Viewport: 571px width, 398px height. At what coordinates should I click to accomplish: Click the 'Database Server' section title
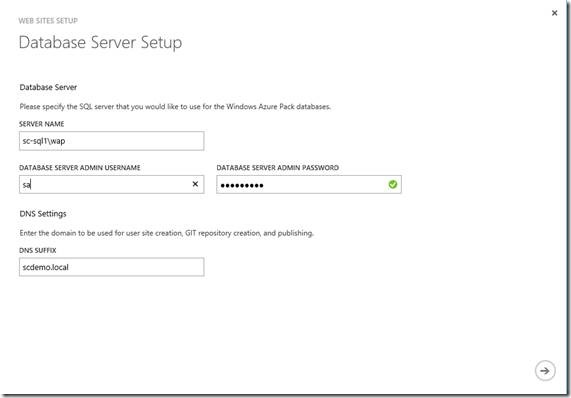[48, 87]
